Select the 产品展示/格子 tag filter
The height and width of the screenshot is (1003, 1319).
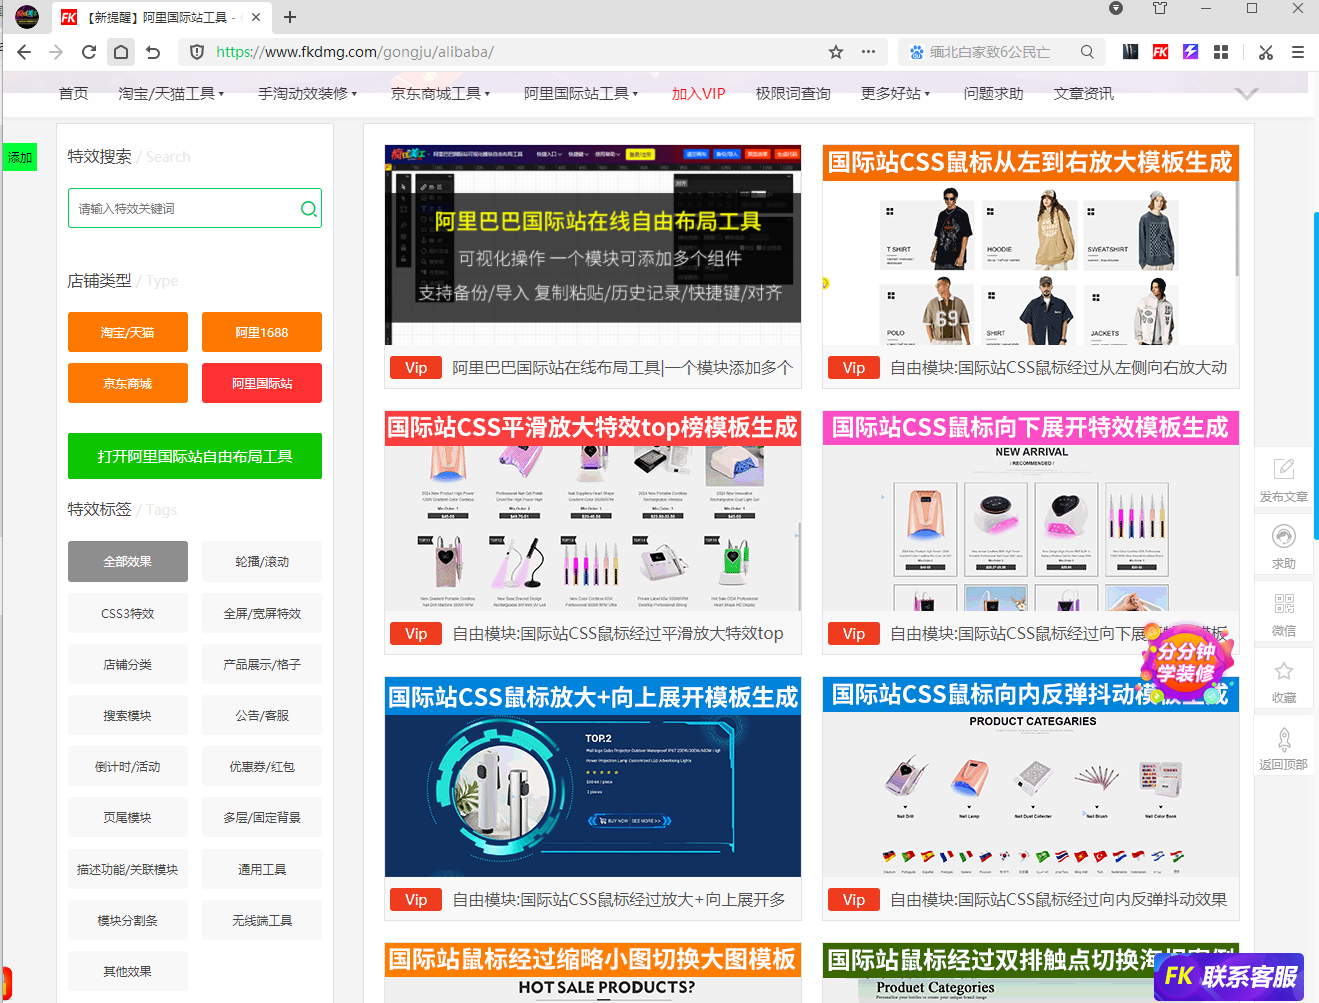pyautogui.click(x=262, y=664)
